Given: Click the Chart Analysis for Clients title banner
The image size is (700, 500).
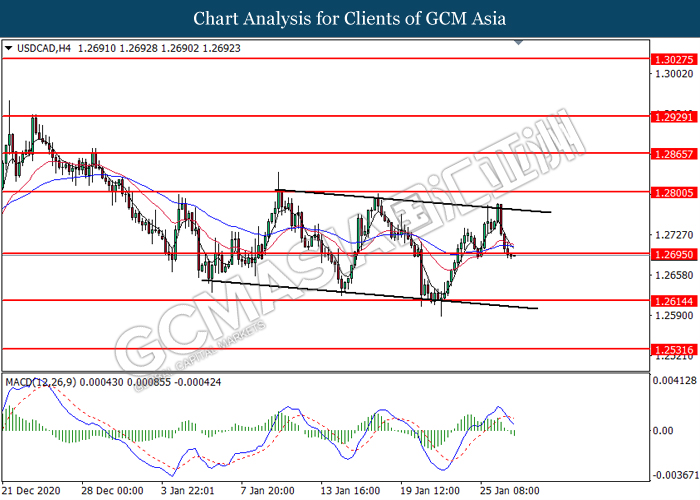Looking at the screenshot, I should (x=349, y=18).
